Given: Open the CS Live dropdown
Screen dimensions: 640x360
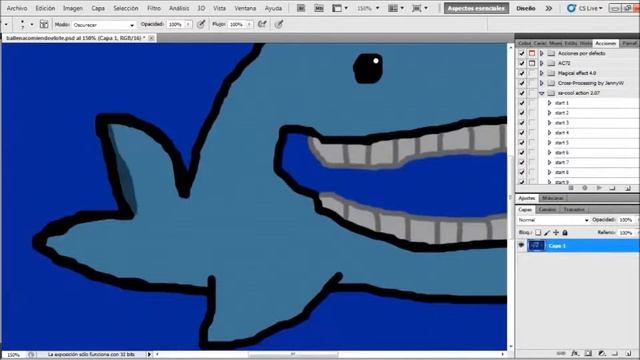Looking at the screenshot, I should 585,8.
